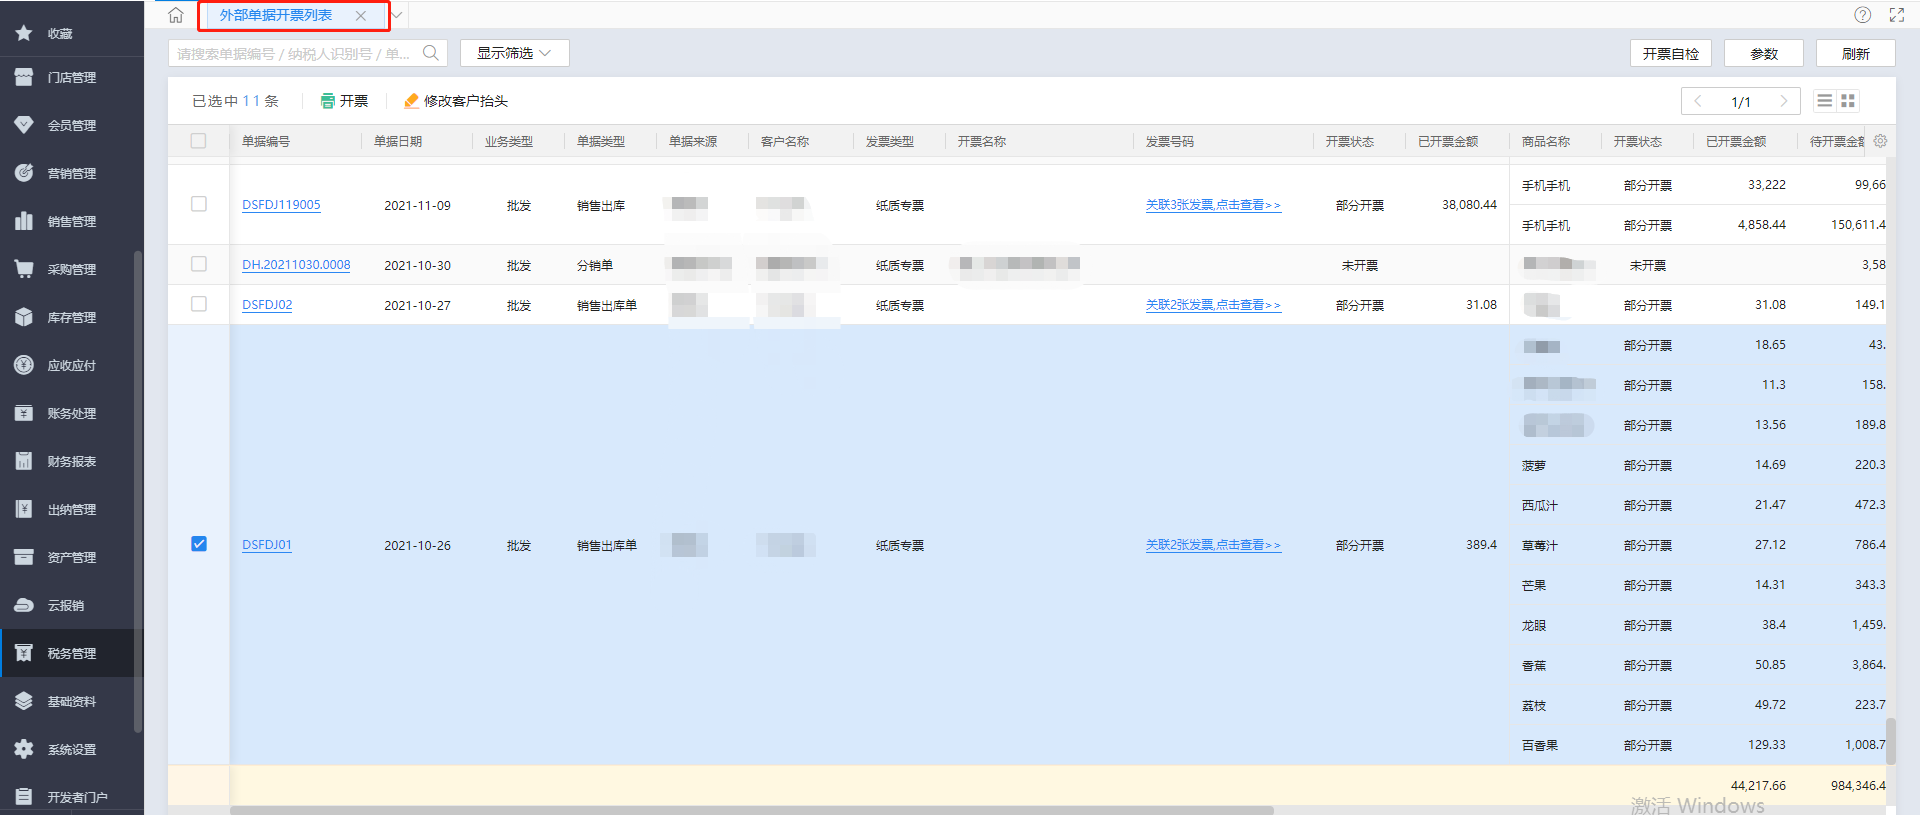Viewport: 1920px width, 815px height.
Task: Switch to grid view icon
Action: tap(1848, 101)
